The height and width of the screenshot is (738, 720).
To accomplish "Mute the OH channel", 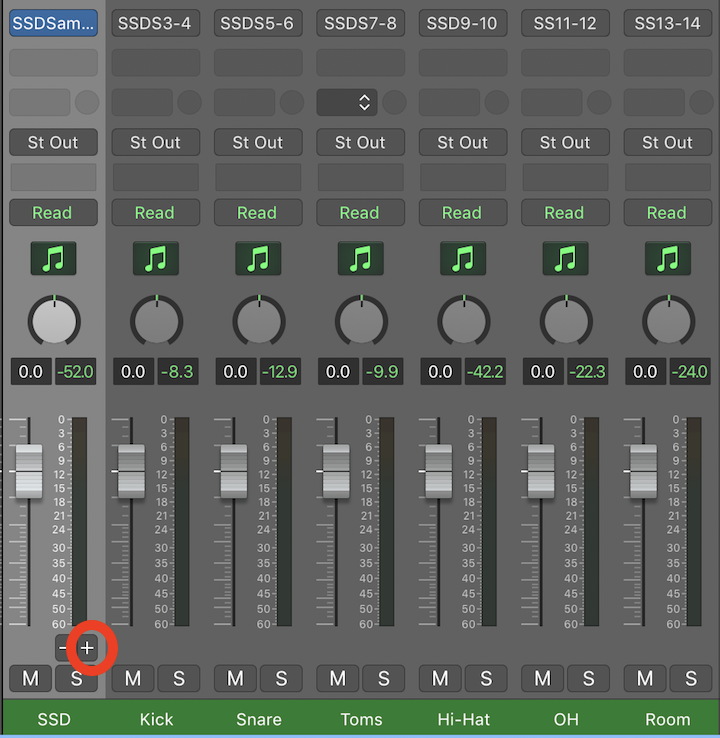I will point(542,678).
